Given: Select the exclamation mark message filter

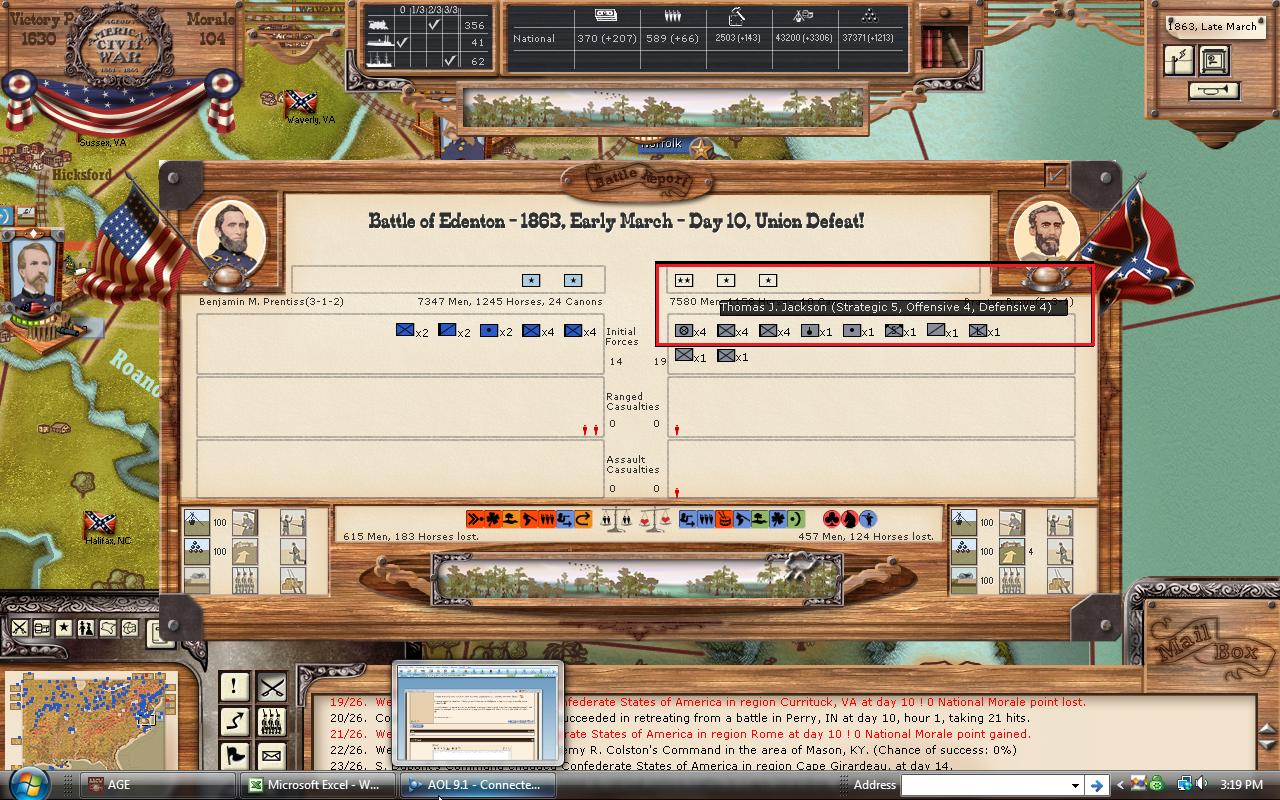Looking at the screenshot, I should [x=234, y=687].
